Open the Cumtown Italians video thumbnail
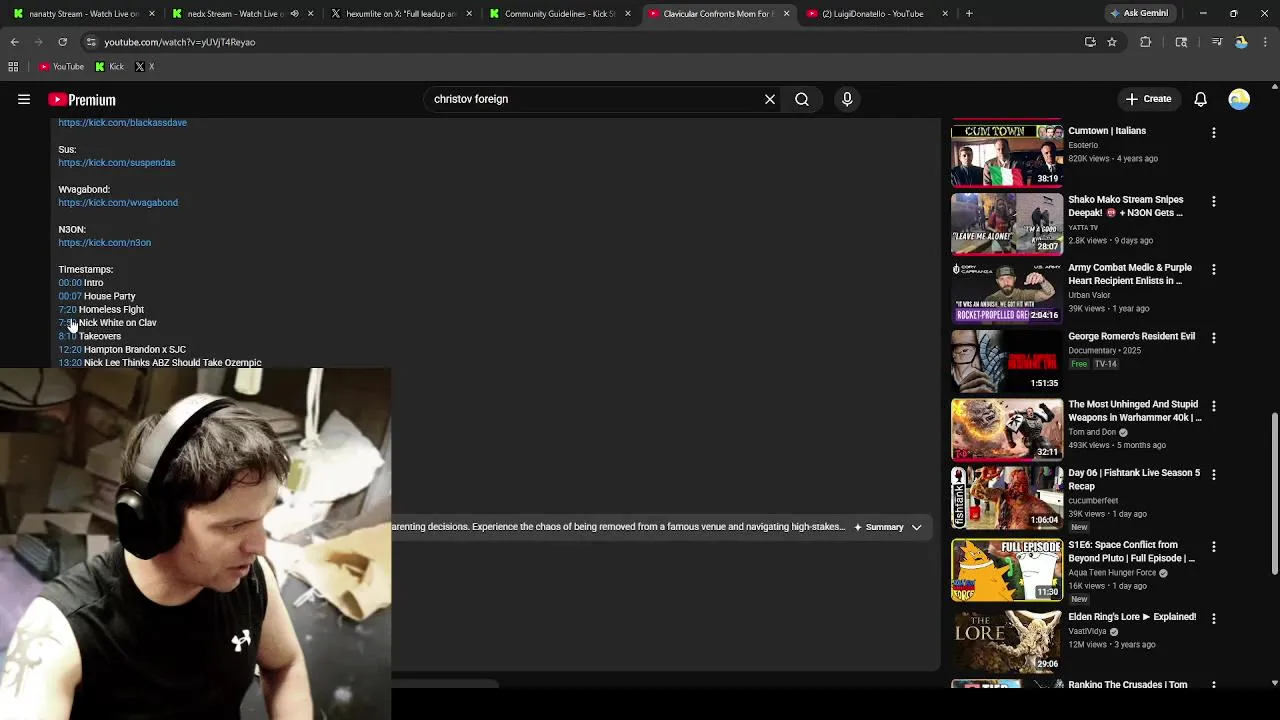The height and width of the screenshot is (720, 1280). [x=1007, y=155]
